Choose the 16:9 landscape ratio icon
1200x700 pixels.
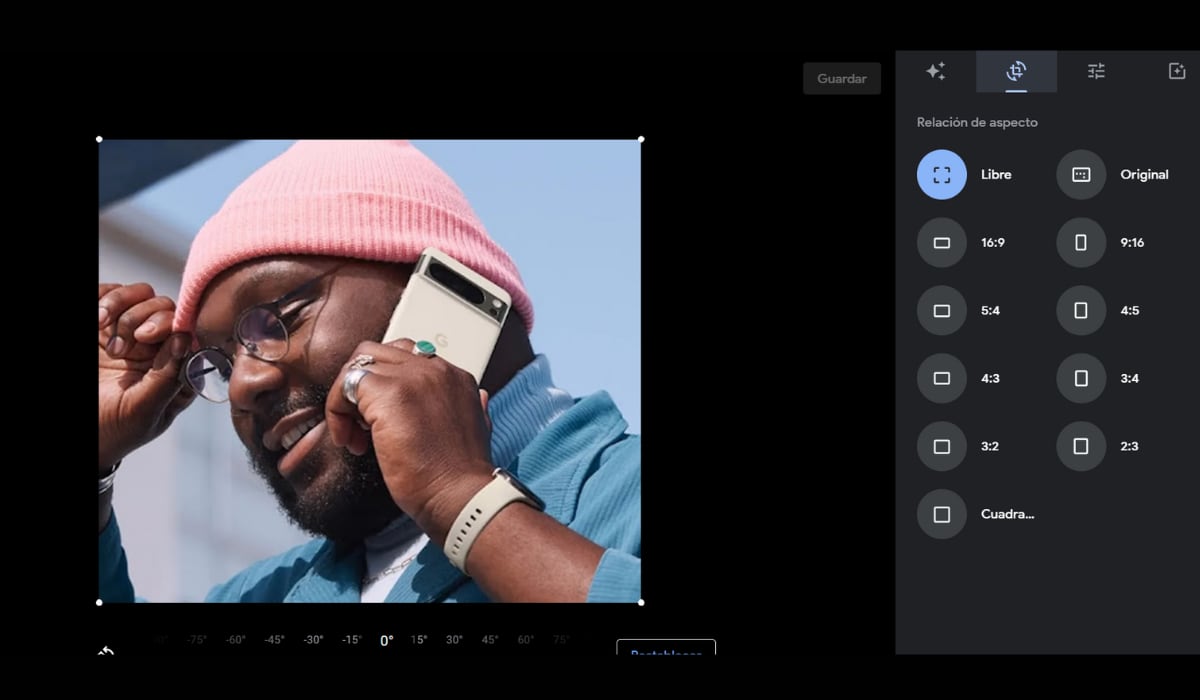941,243
